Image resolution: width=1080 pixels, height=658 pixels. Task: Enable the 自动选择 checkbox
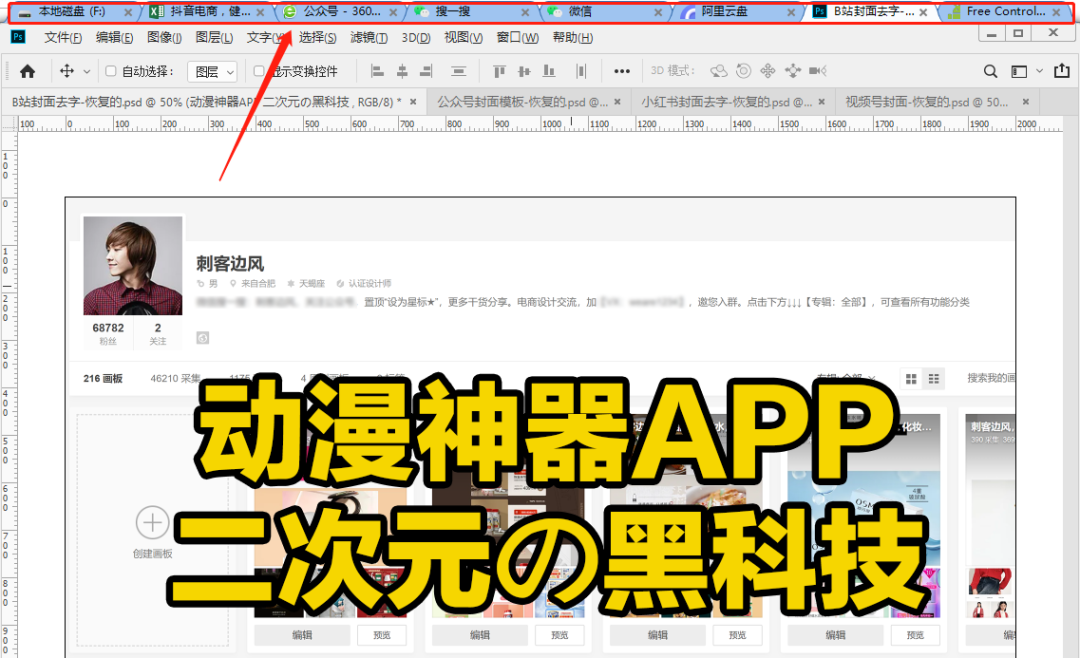(x=110, y=71)
